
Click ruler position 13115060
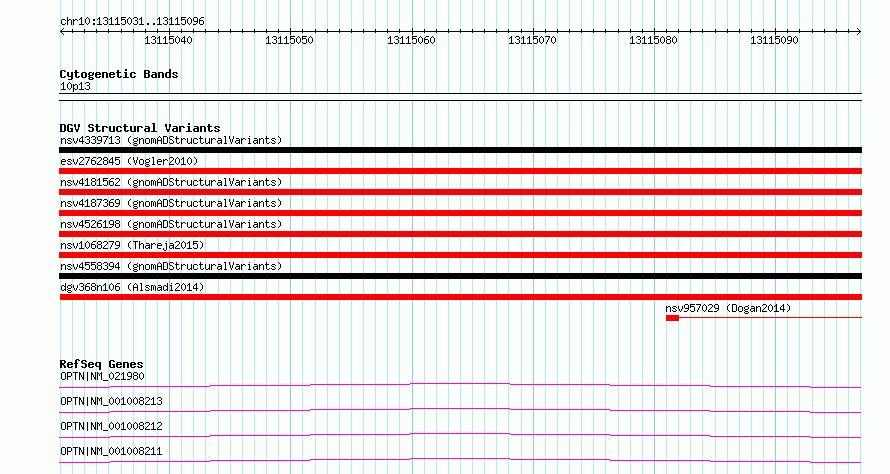pyautogui.click(x=411, y=40)
